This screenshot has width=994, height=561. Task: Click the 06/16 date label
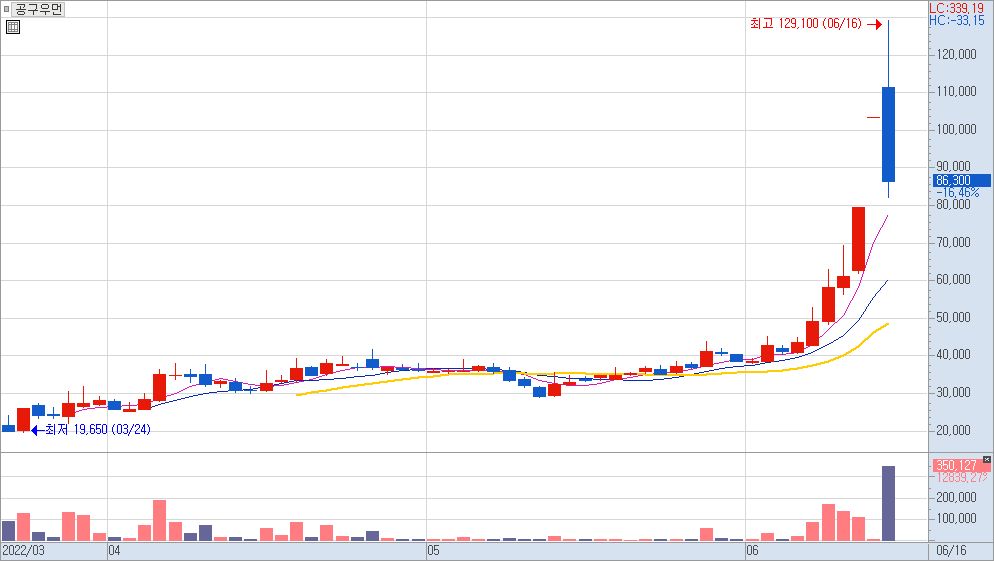(x=952, y=550)
